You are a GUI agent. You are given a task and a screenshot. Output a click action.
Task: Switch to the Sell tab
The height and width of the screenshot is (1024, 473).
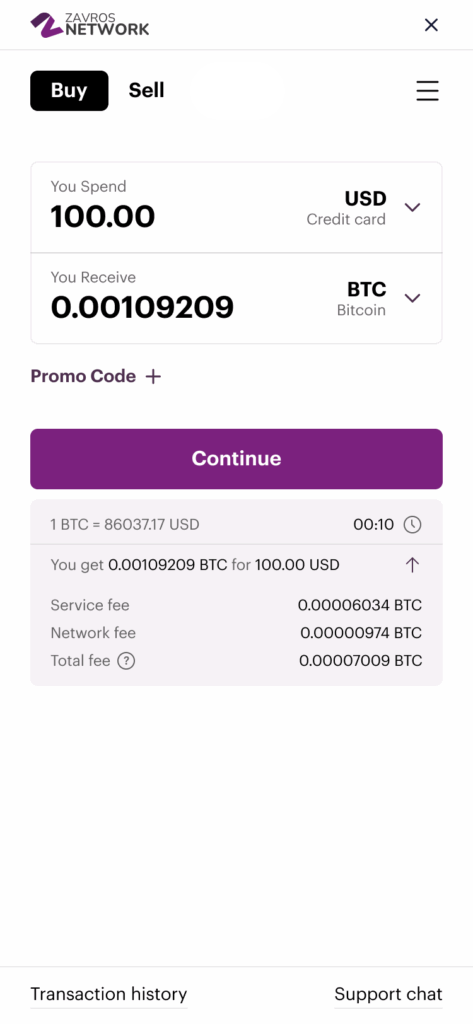[x=146, y=91]
